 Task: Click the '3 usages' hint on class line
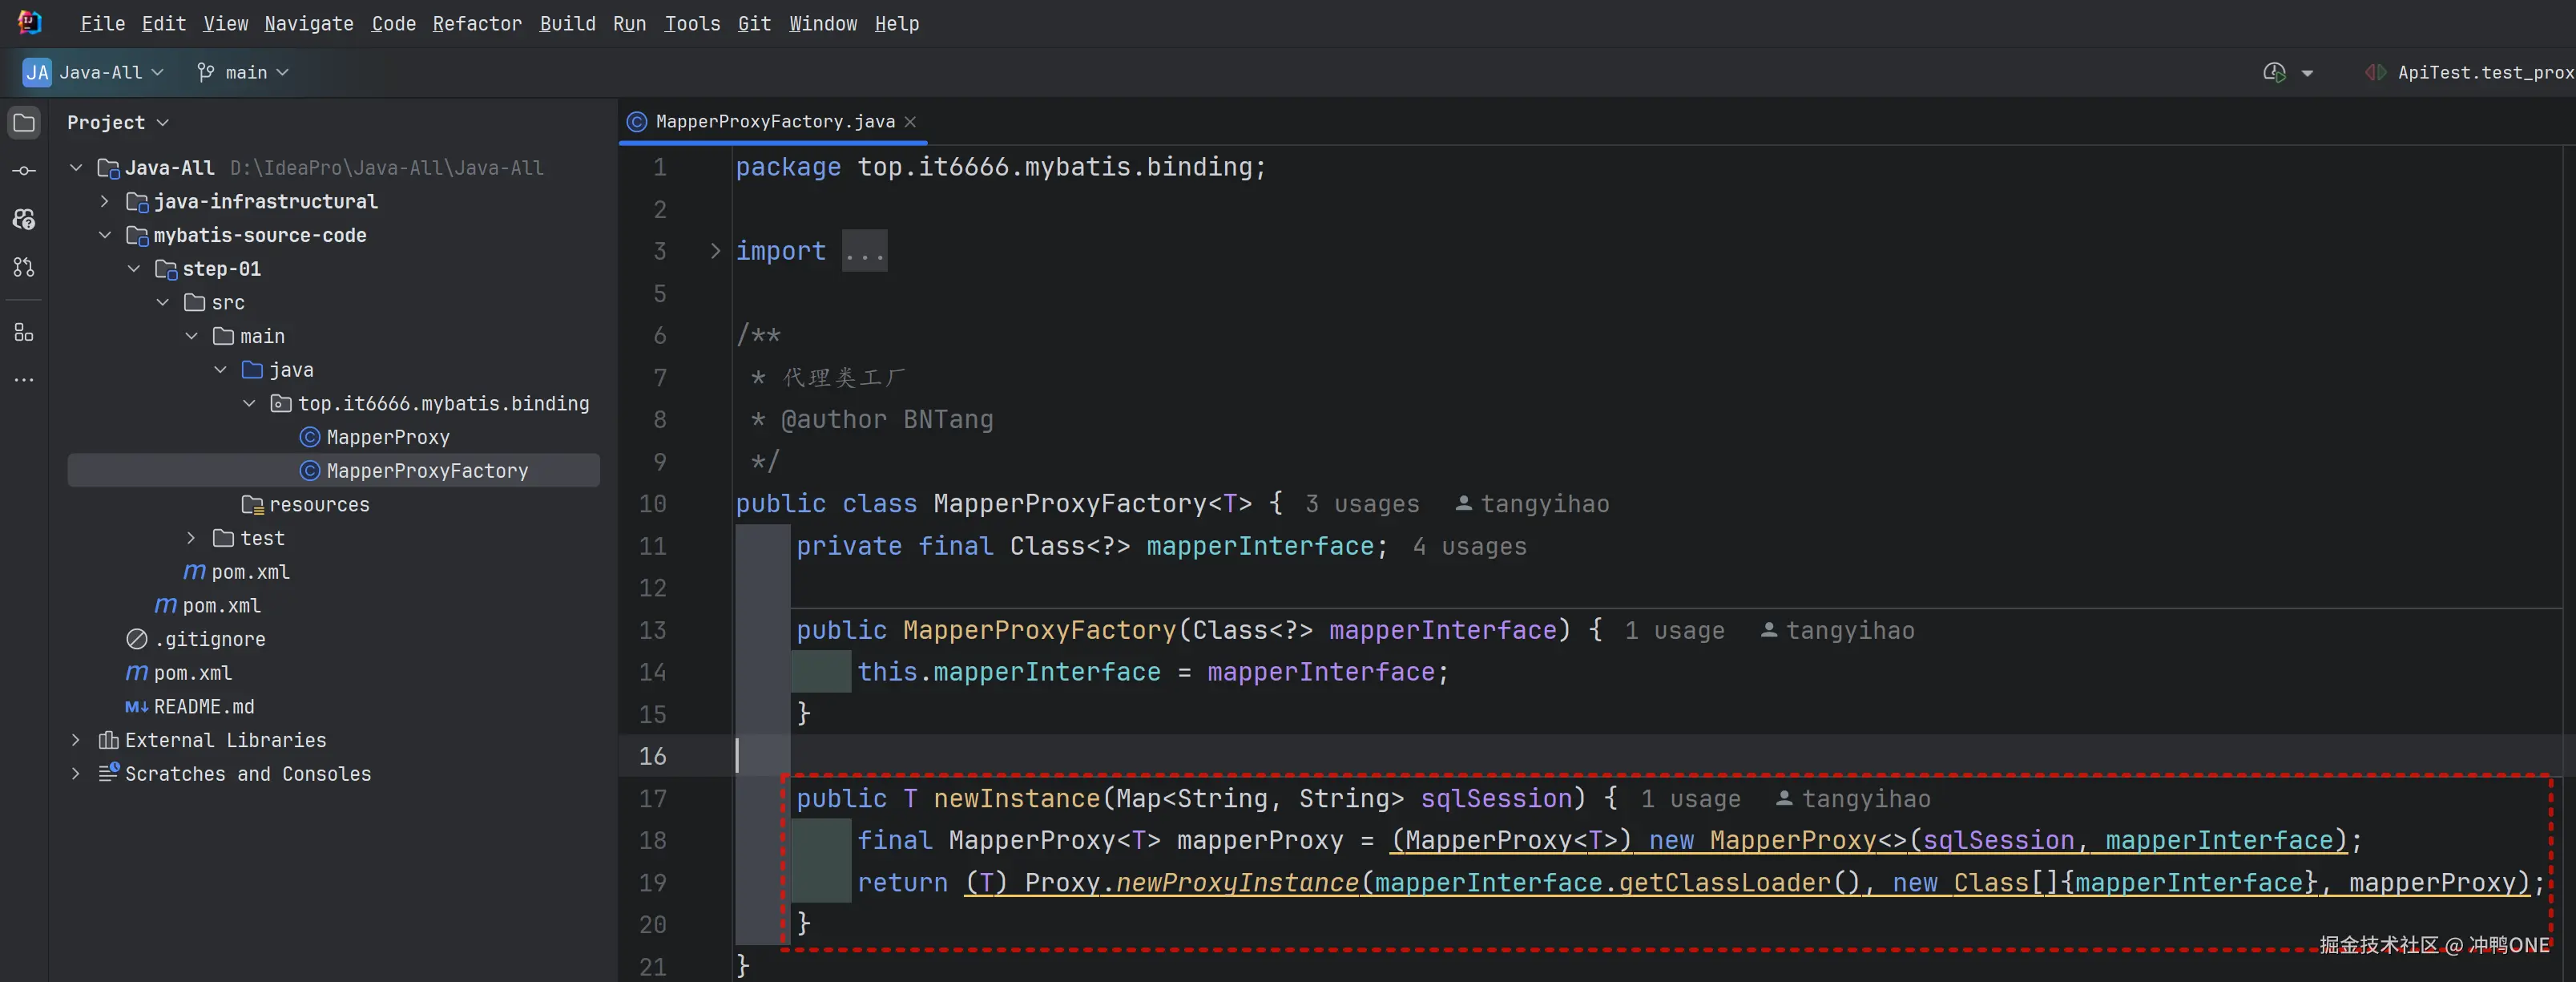[x=1361, y=504]
